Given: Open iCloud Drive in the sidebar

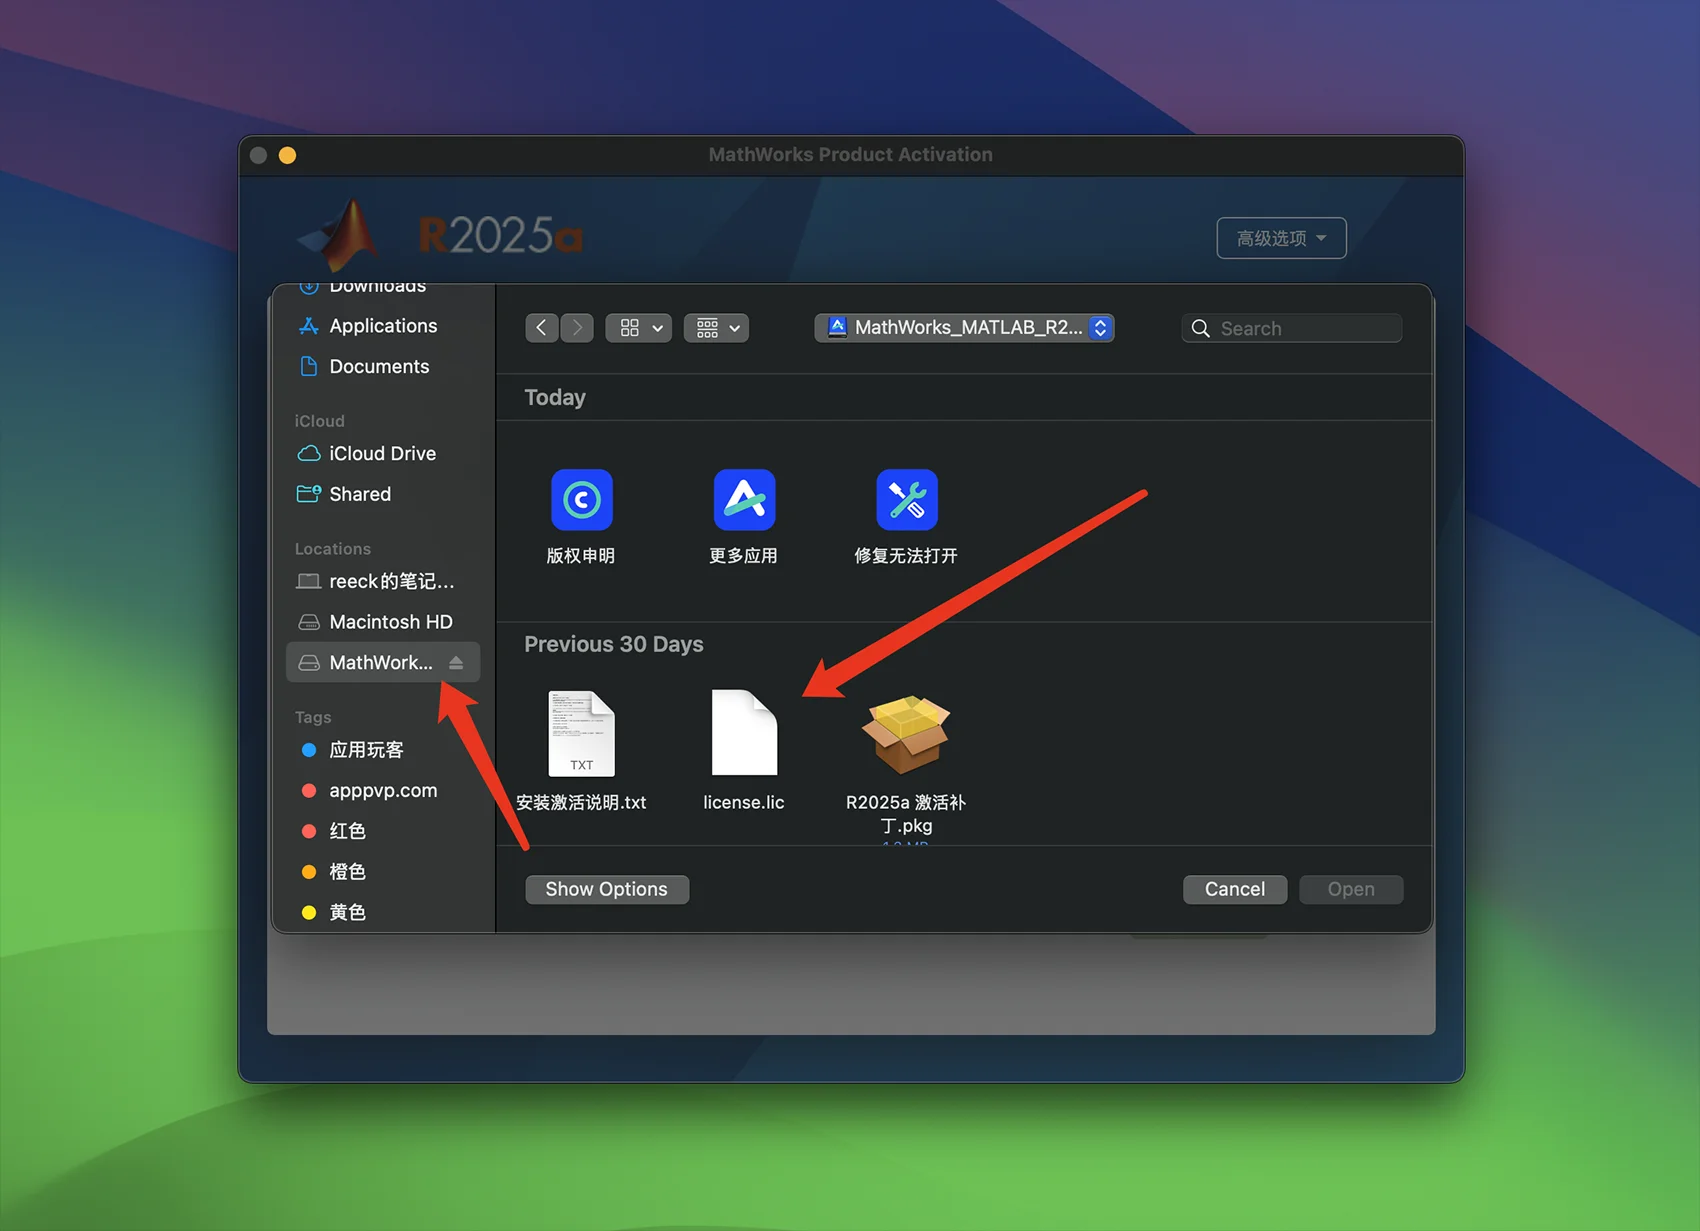Looking at the screenshot, I should (383, 453).
